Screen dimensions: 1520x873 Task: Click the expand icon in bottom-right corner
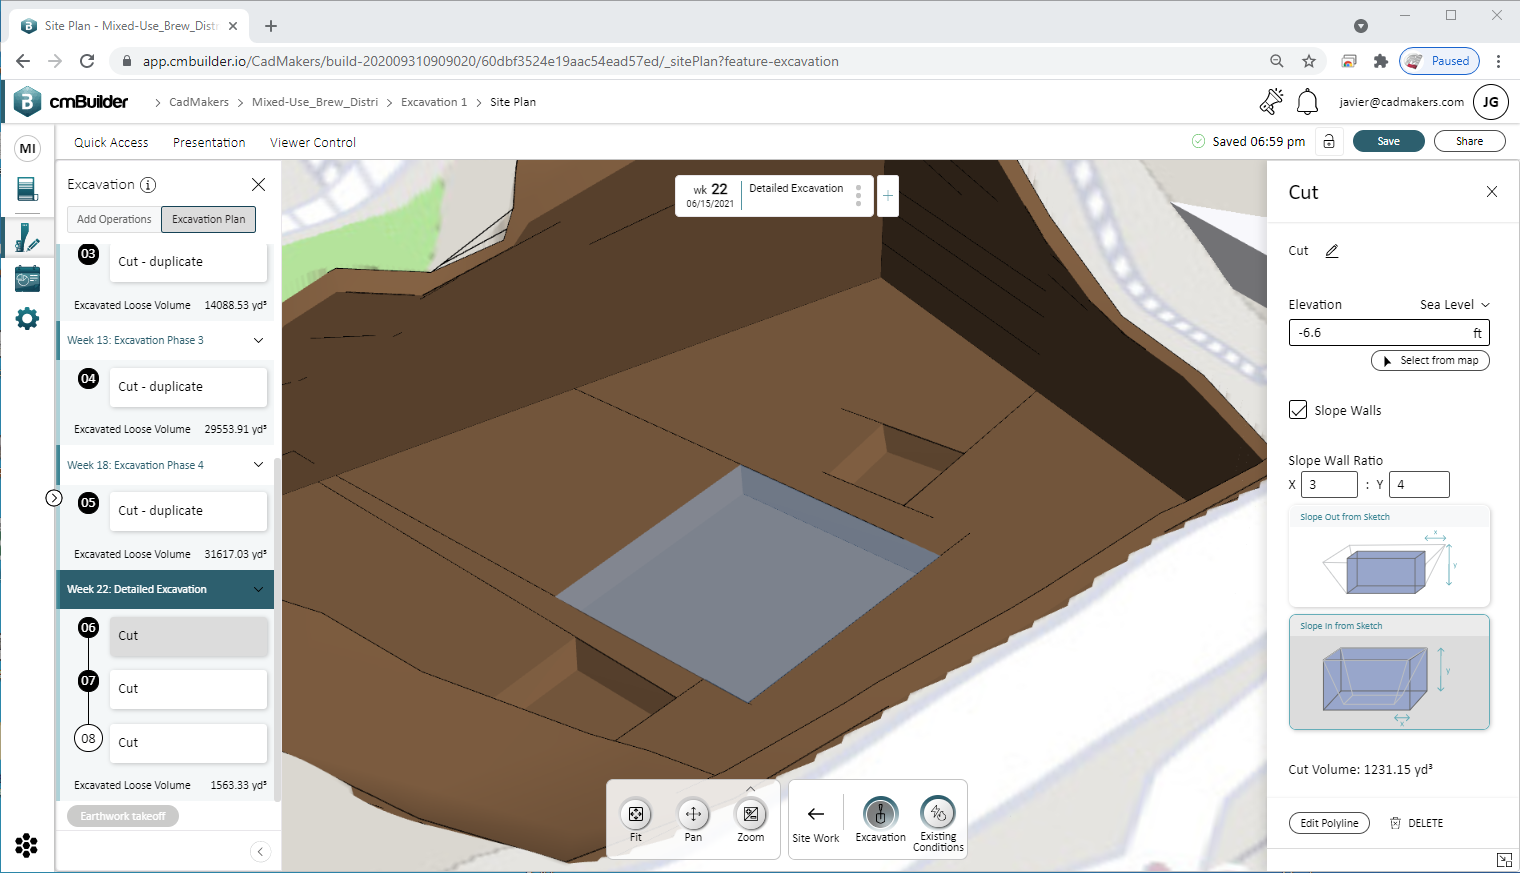[x=1504, y=860]
